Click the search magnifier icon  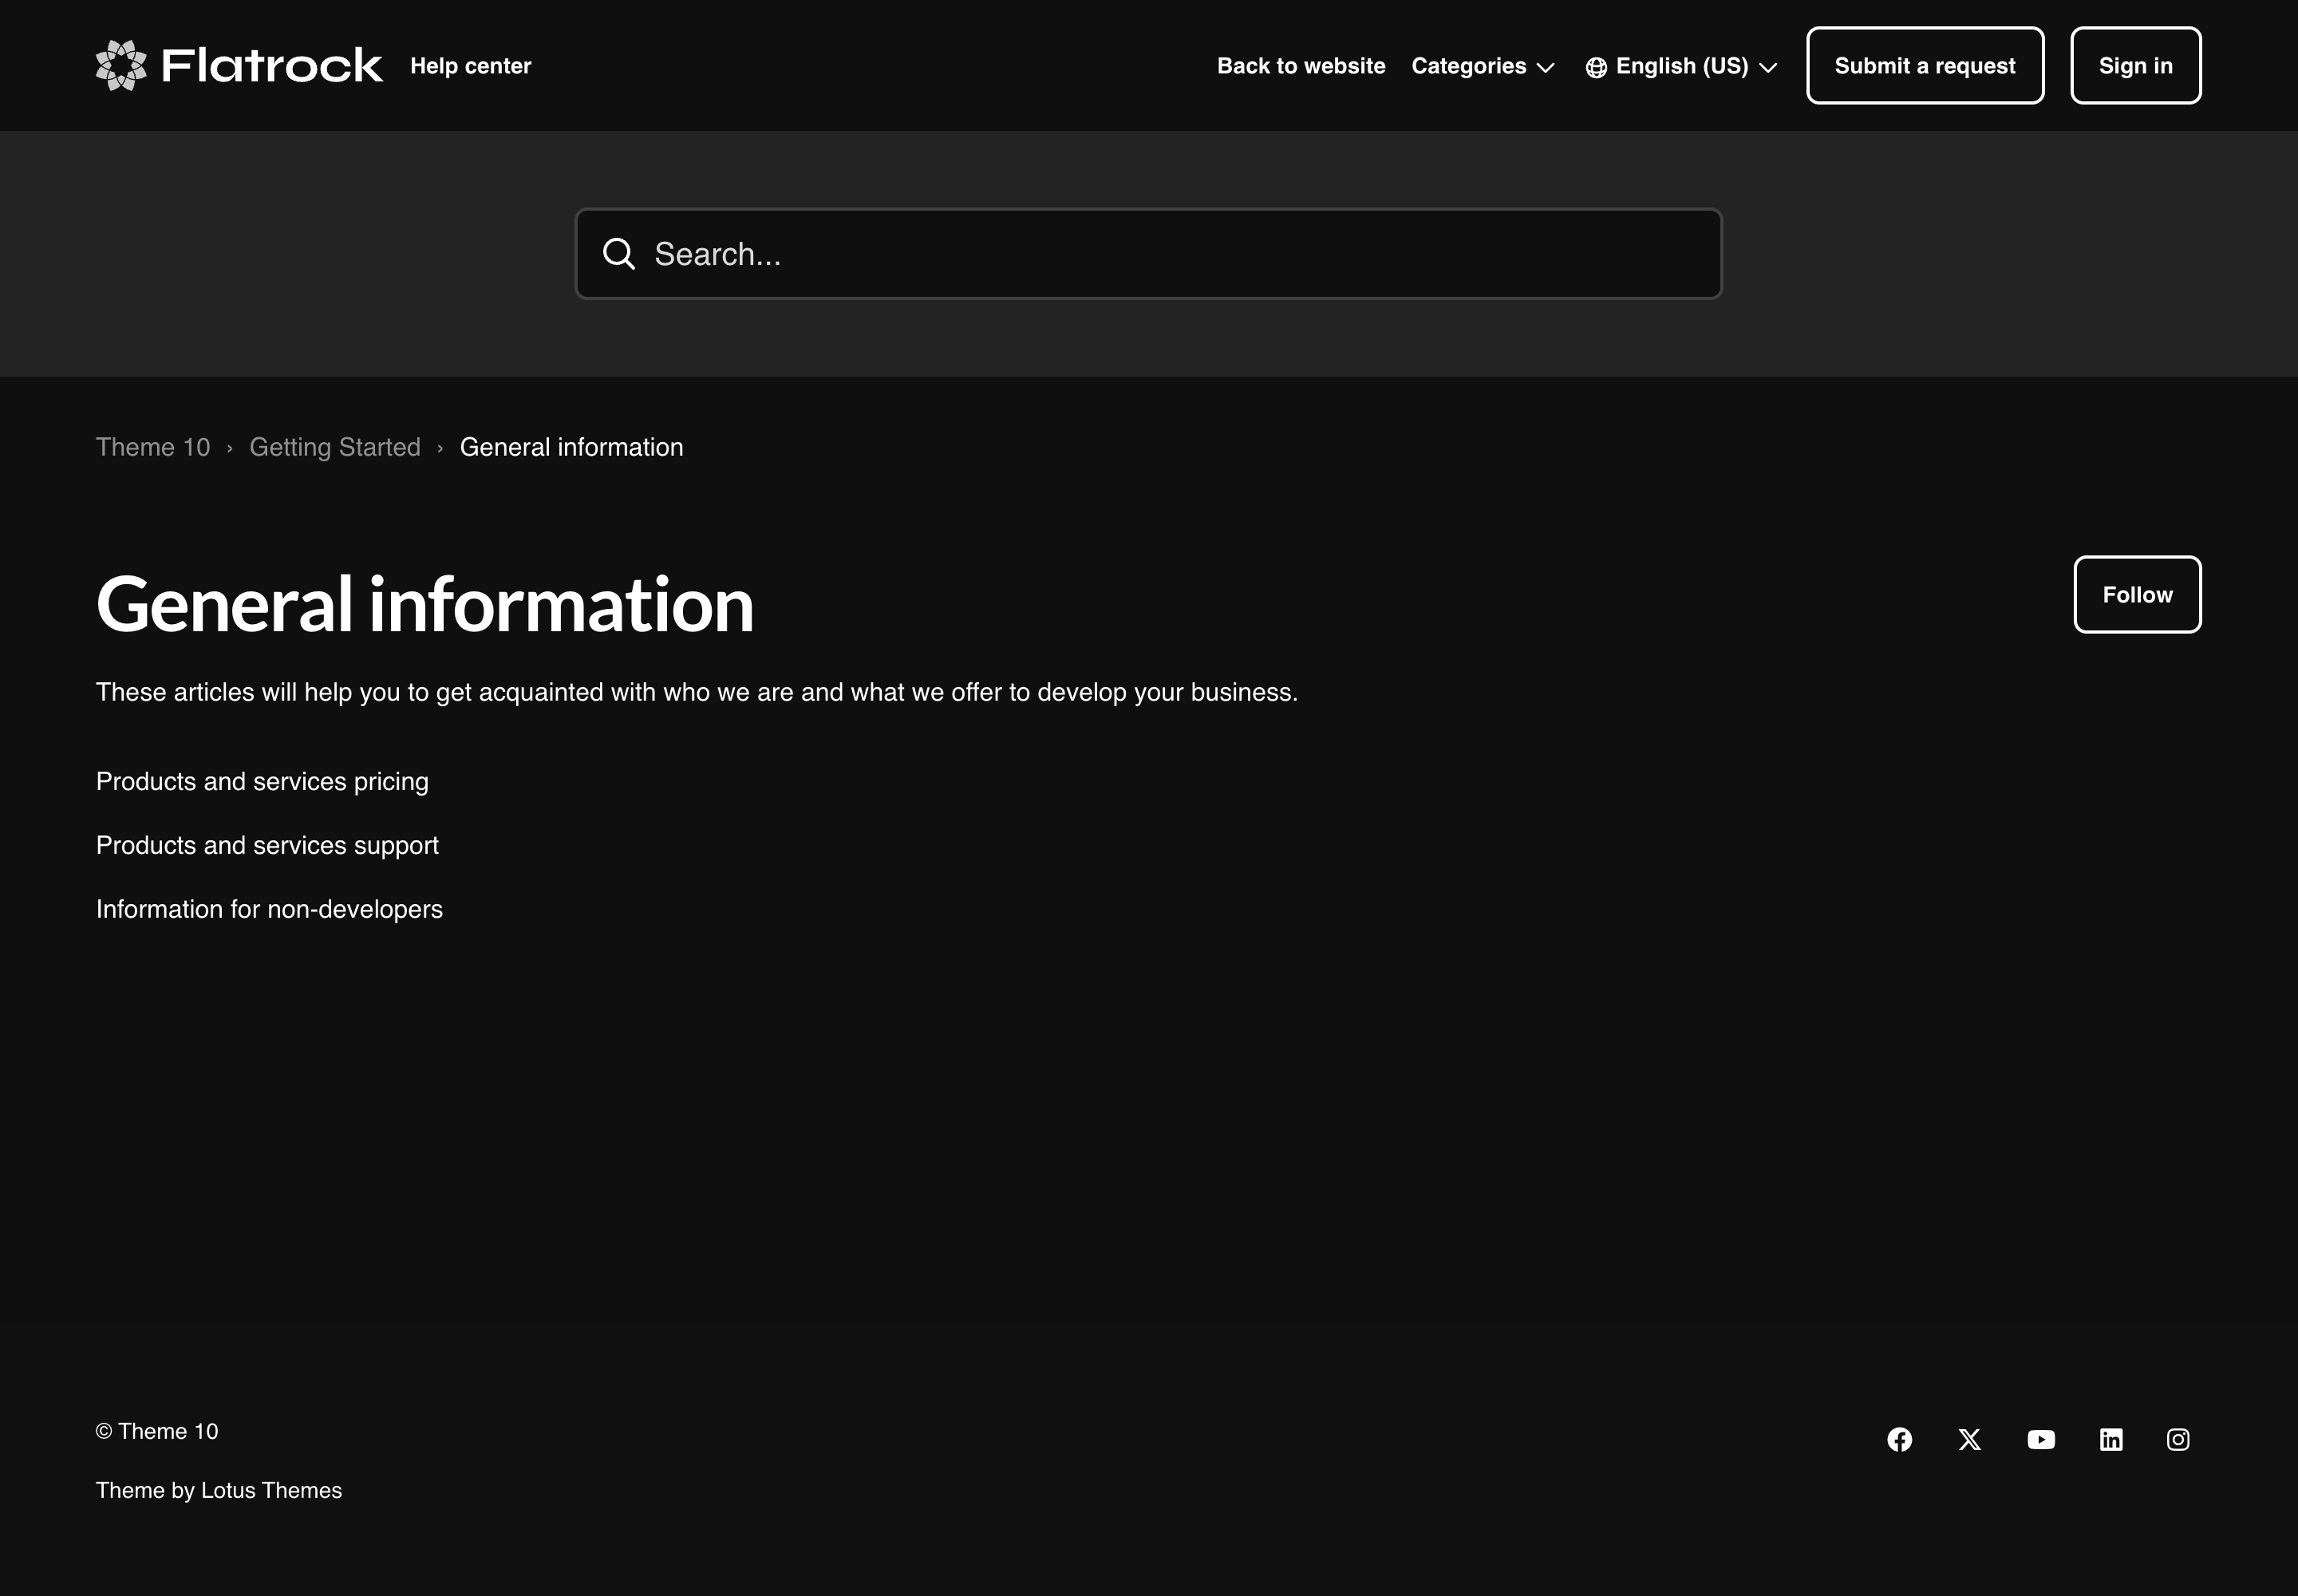(x=619, y=254)
